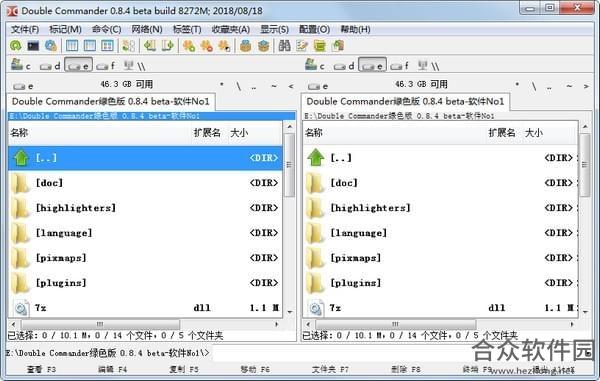Open directory hotlist * in left panel

pos(222,86)
